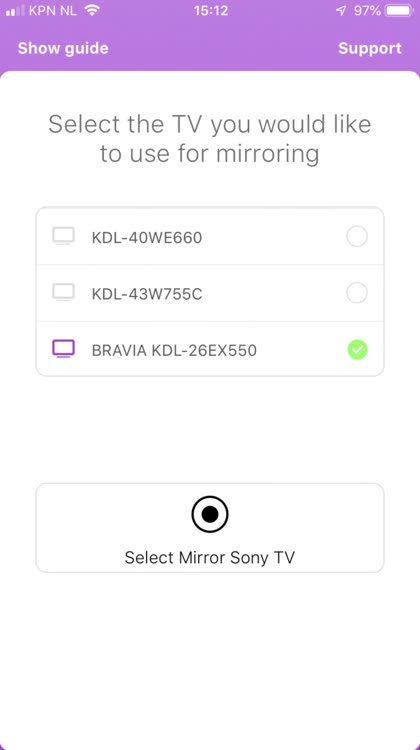Tap the cellular signal bars icon

pos(15,11)
